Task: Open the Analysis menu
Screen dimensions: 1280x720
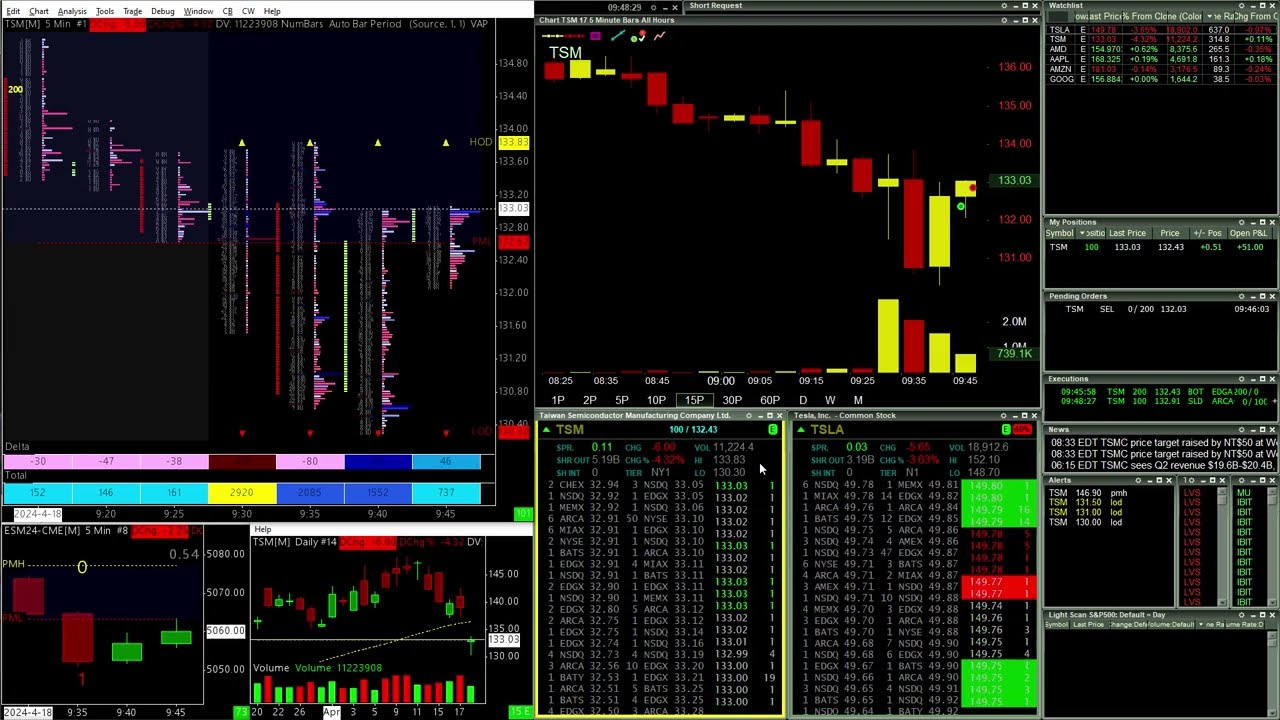Action: (x=72, y=11)
